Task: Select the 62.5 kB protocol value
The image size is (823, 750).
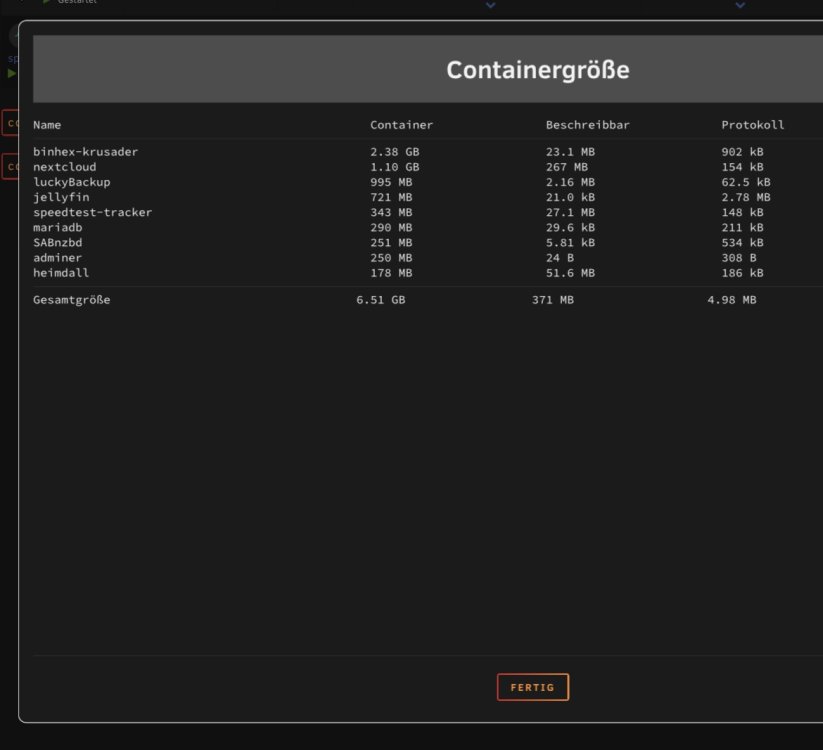Action: [x=746, y=182]
